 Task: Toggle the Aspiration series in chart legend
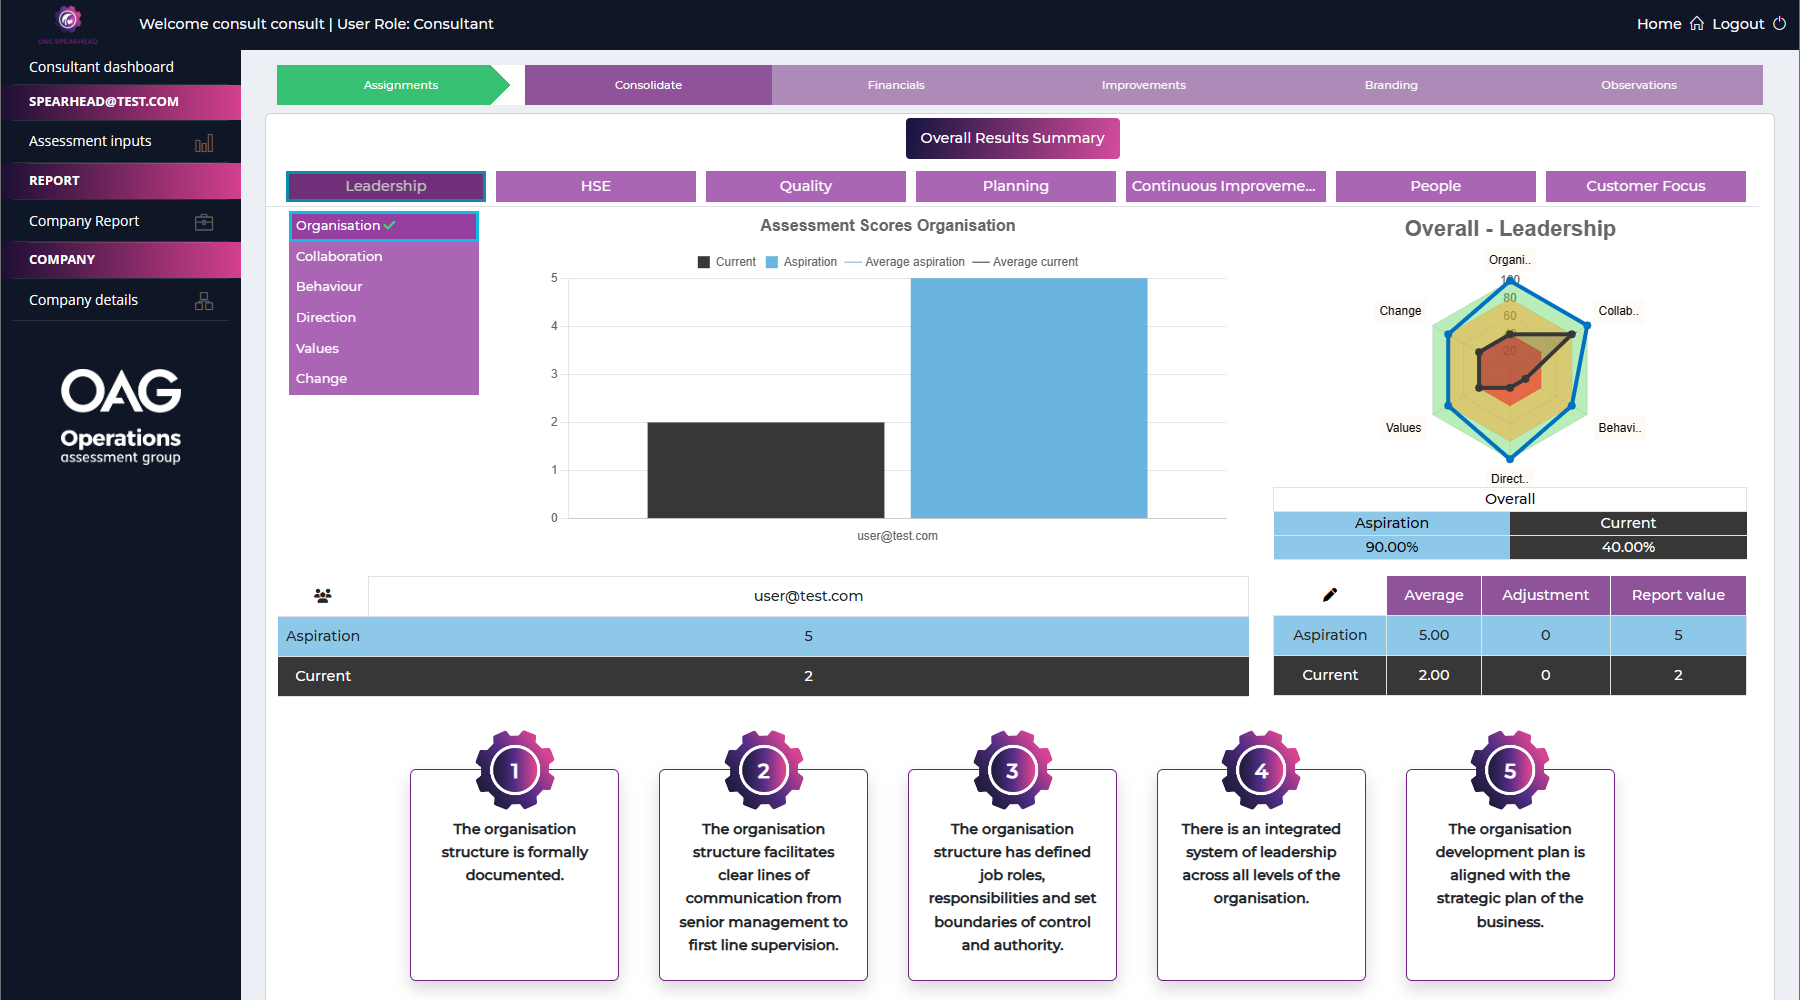pos(801,262)
